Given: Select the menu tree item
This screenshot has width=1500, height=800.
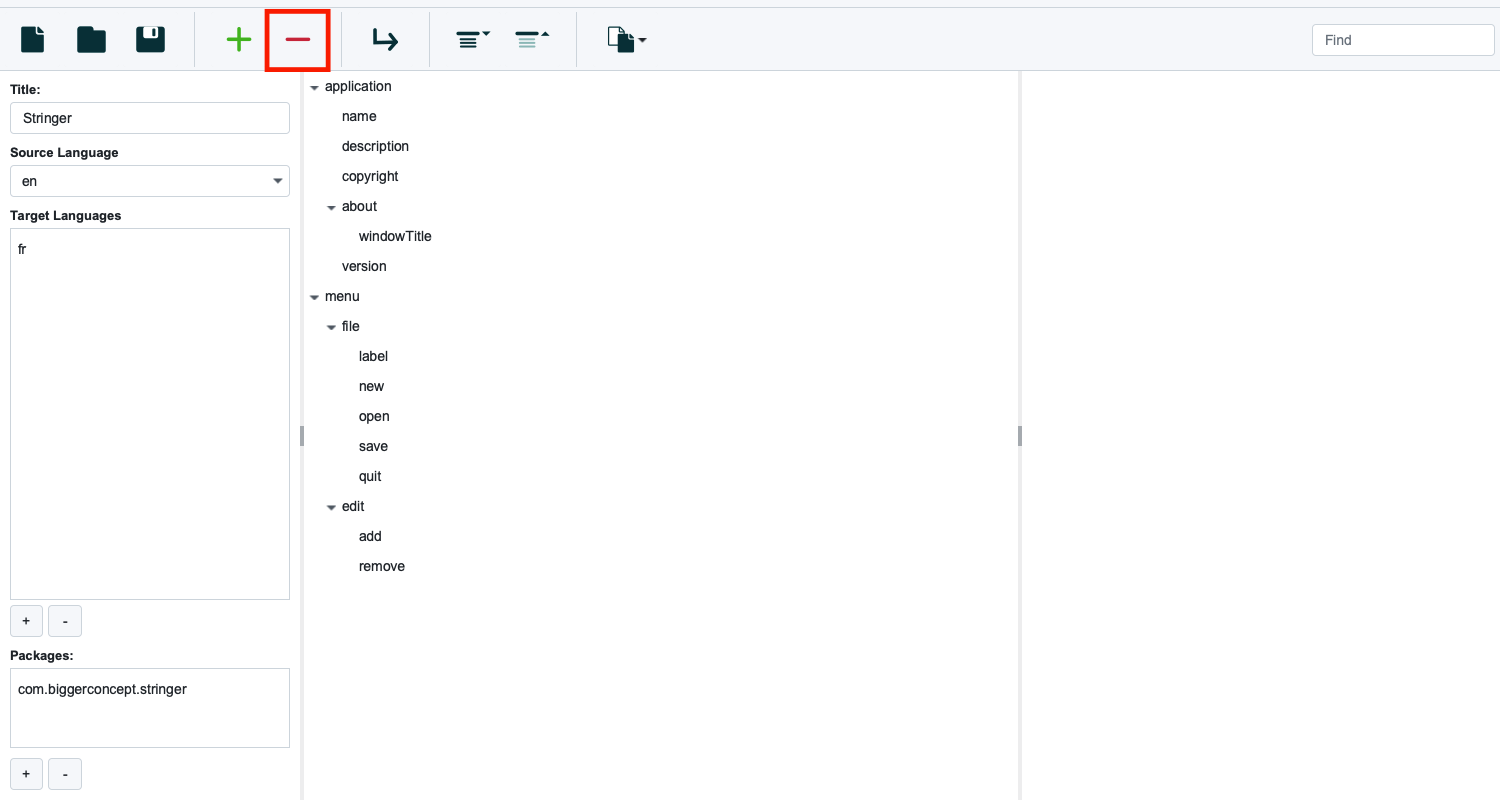Looking at the screenshot, I should tap(342, 296).
